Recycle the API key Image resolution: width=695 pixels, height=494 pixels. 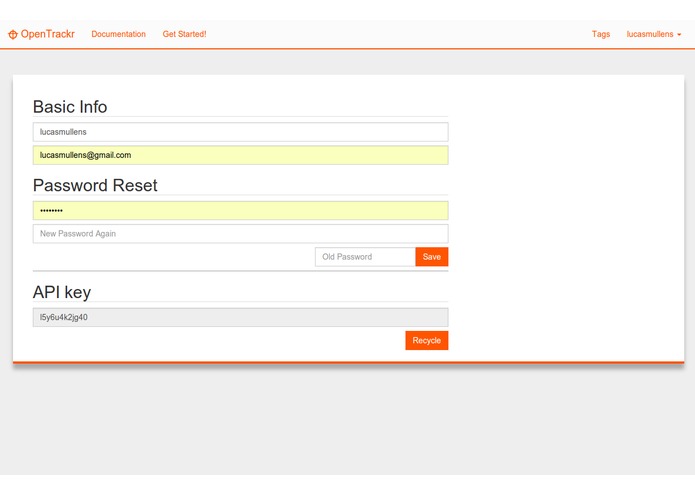[426, 340]
